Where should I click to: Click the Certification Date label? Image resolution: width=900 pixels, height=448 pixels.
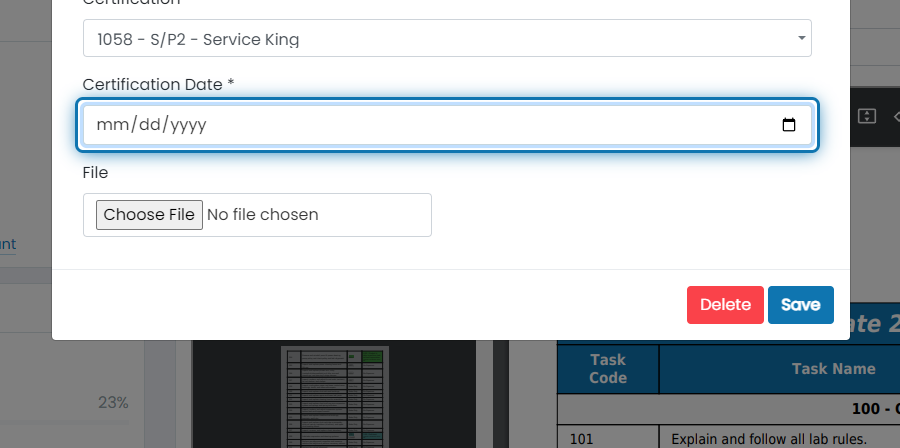pyautogui.click(x=158, y=84)
